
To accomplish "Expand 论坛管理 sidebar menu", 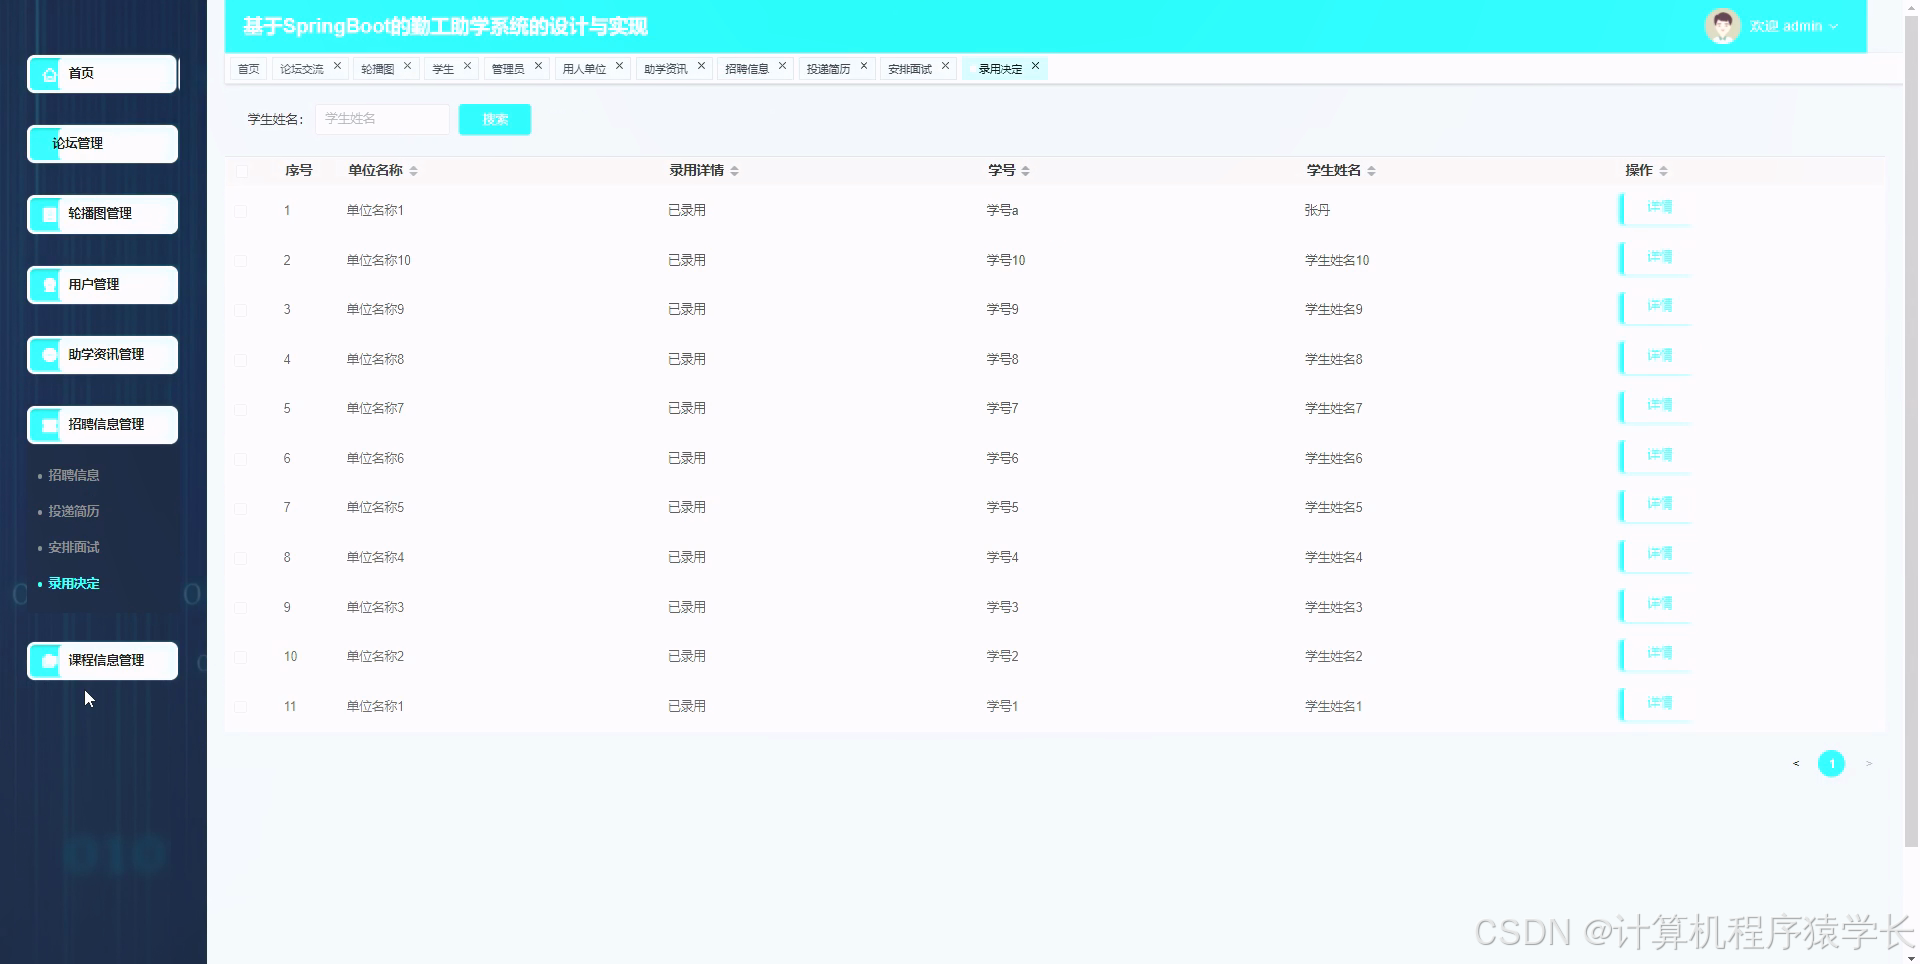I will pyautogui.click(x=102, y=144).
